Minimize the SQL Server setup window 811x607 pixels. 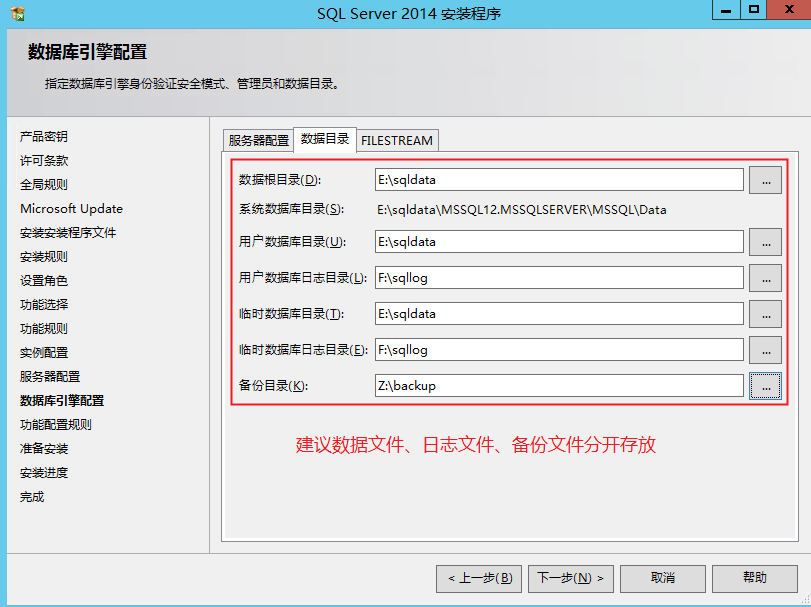click(726, 10)
